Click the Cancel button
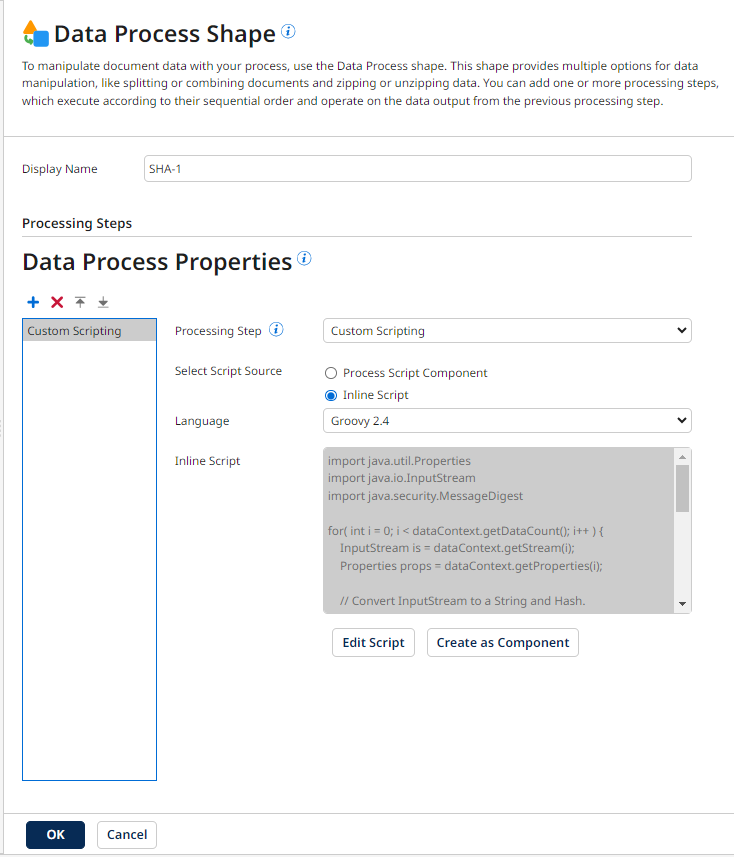Screen dimensions: 734x857 click(127, 835)
